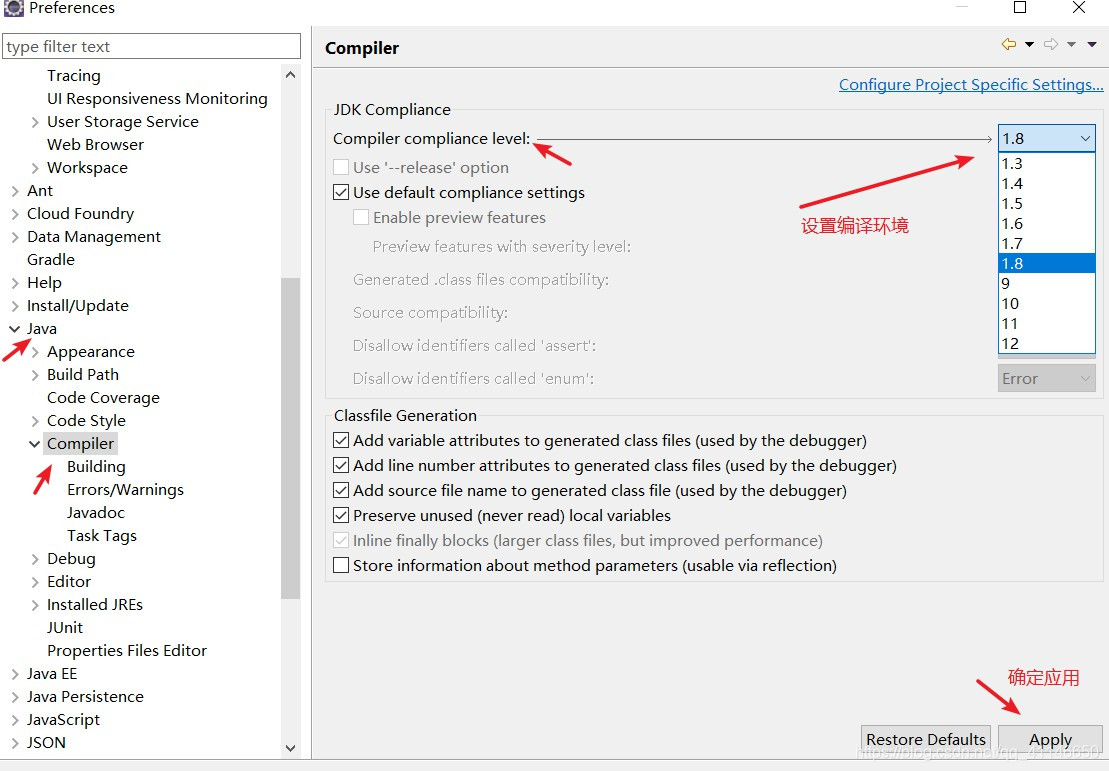The height and width of the screenshot is (771, 1109).
Task: Choose 11 compliance level option
Action: click(1047, 323)
